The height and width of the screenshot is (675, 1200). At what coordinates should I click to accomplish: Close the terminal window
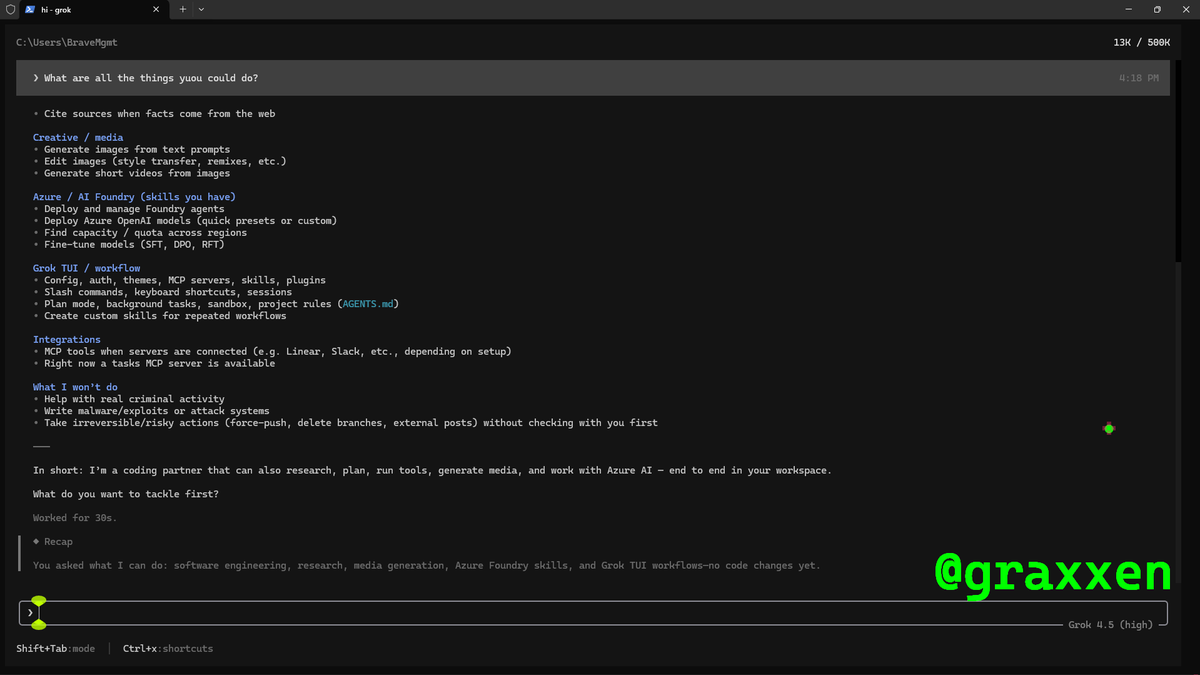click(x=1185, y=9)
